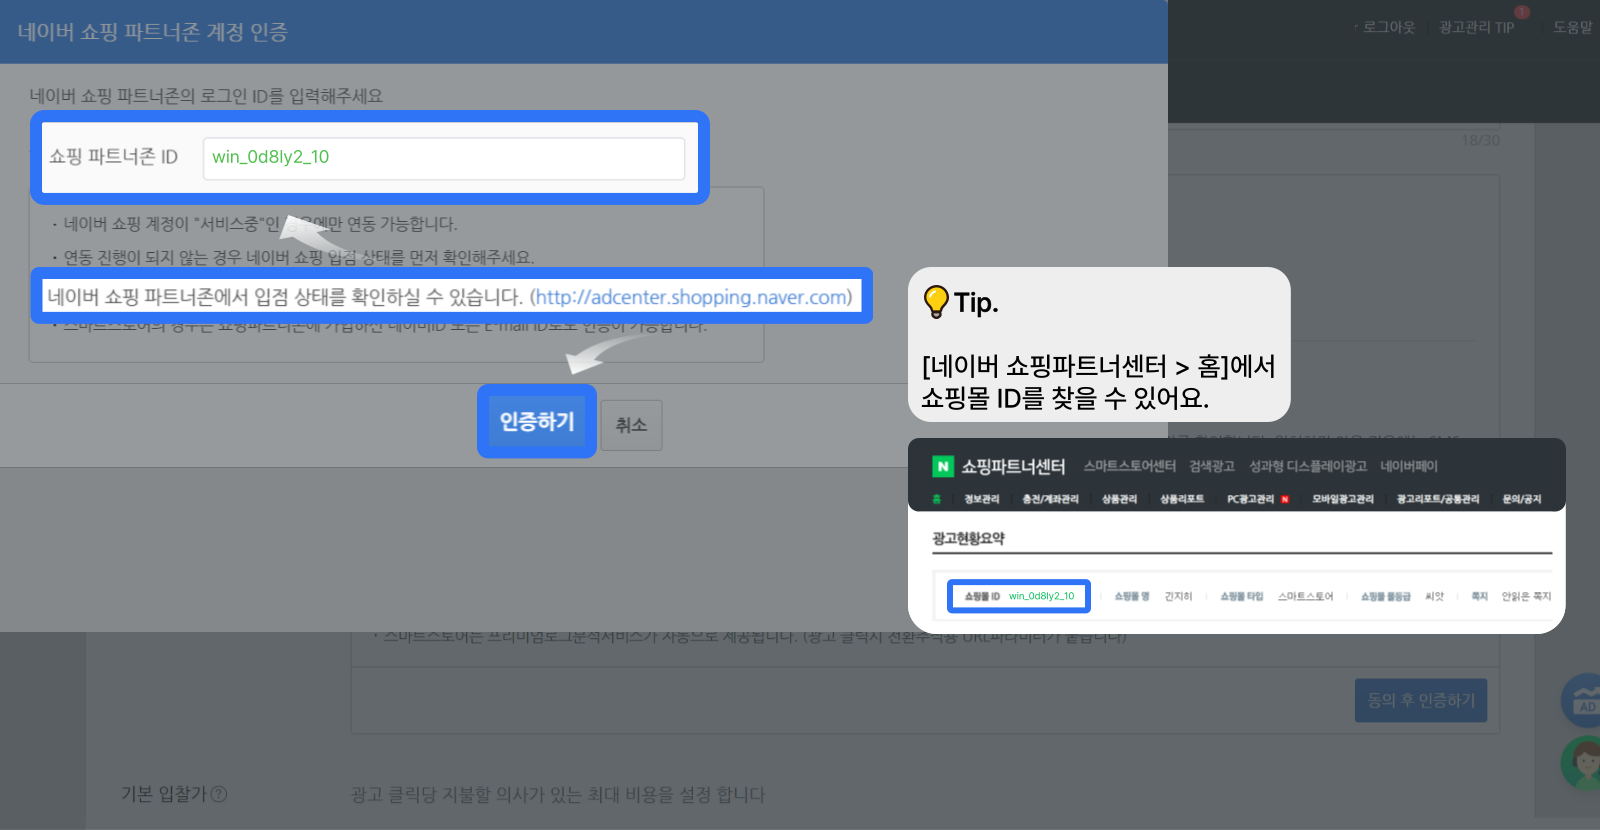Click the 쇼핑몰 타입 value 스마트스토어
1600x830 pixels.
1305,596
